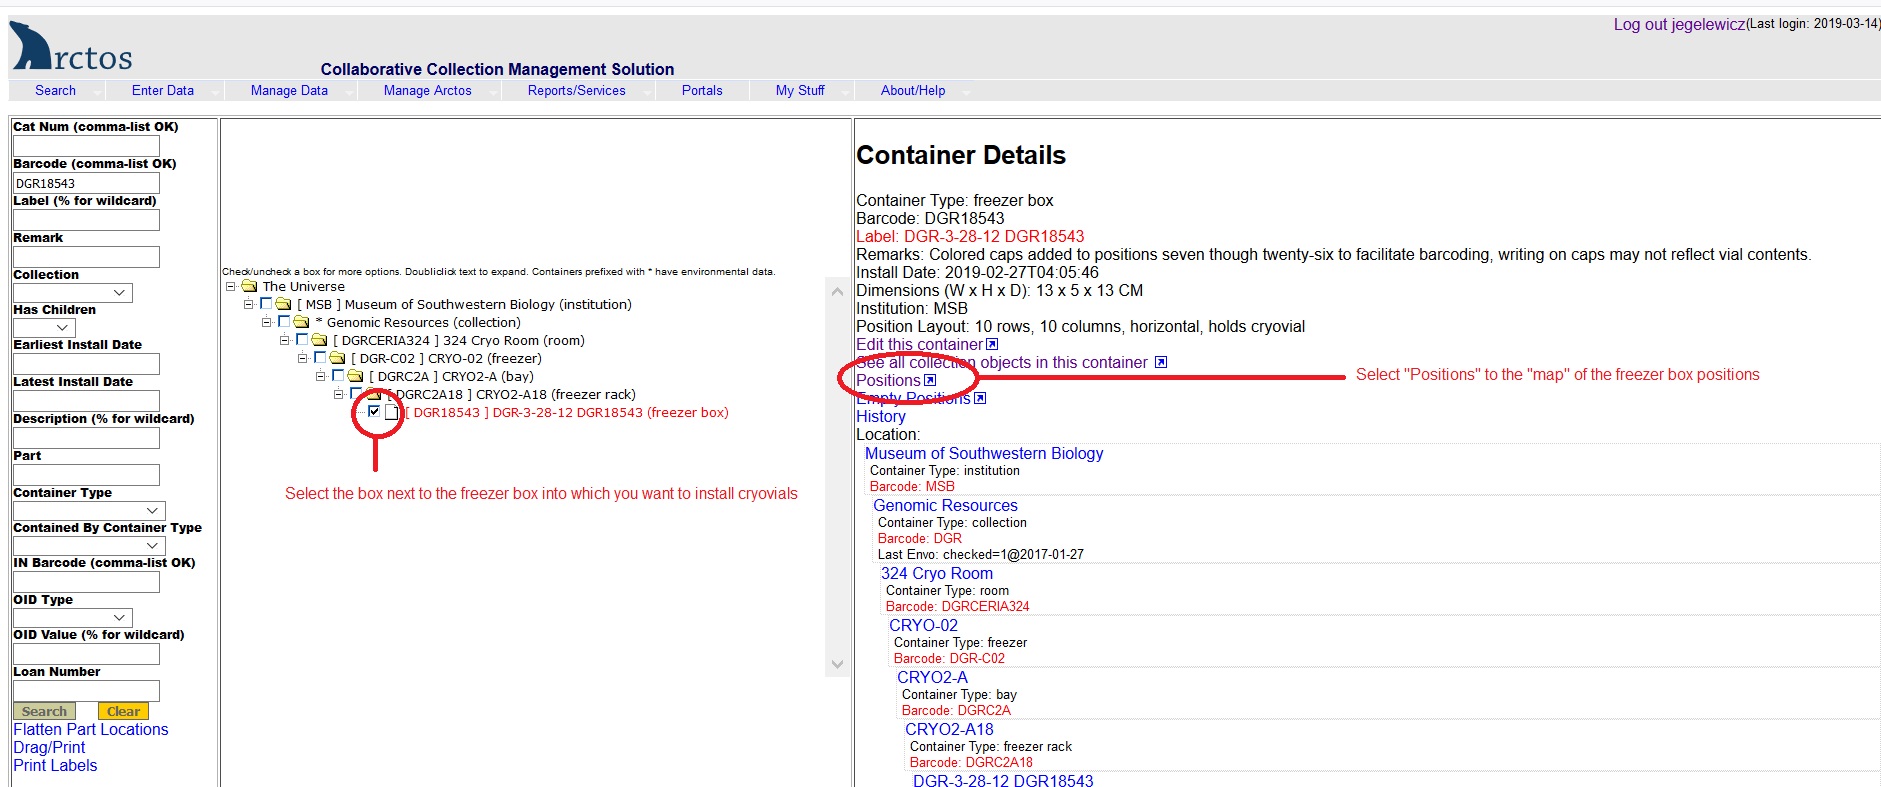Click the Arctos logo
Screen dimensions: 1881x787
70,46
